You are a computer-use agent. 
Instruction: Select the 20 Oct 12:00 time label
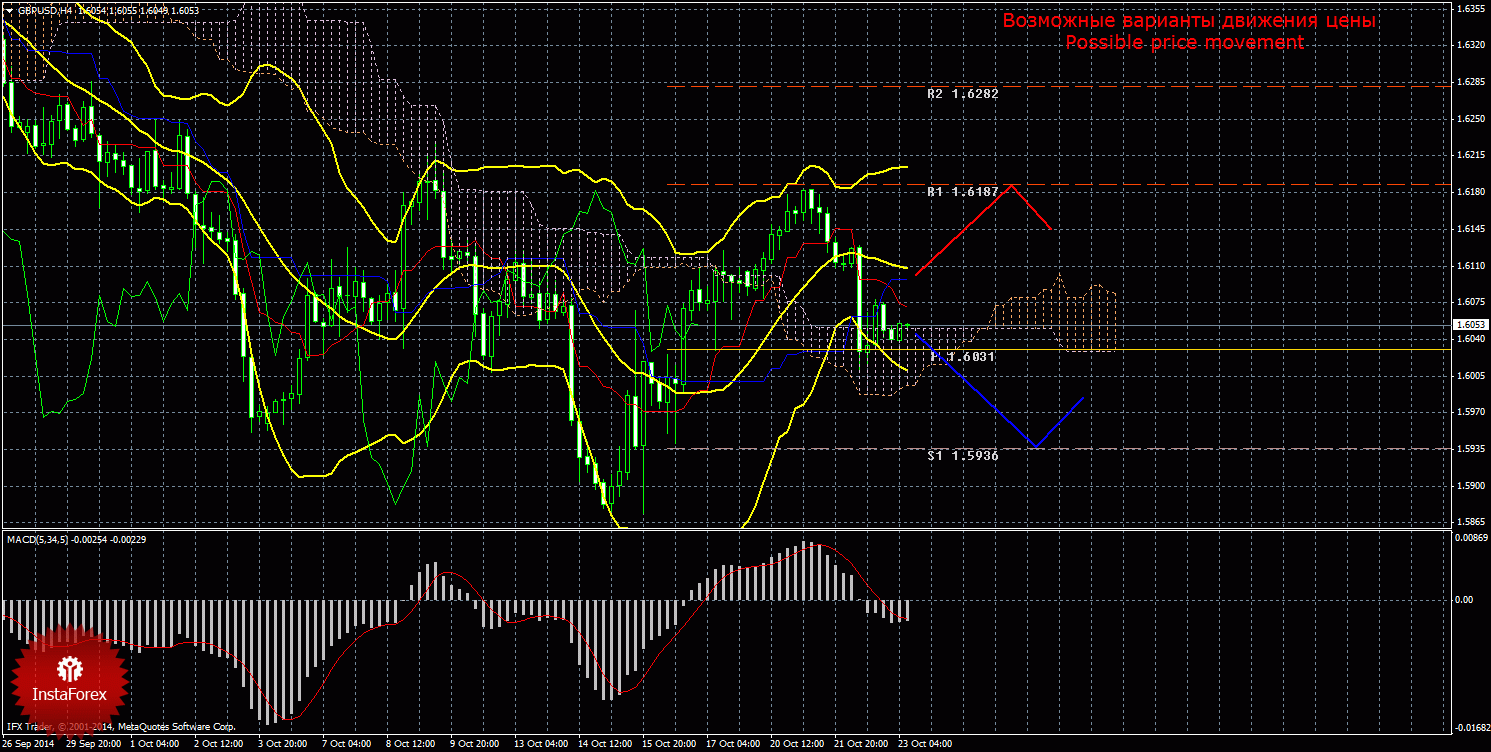[796, 744]
